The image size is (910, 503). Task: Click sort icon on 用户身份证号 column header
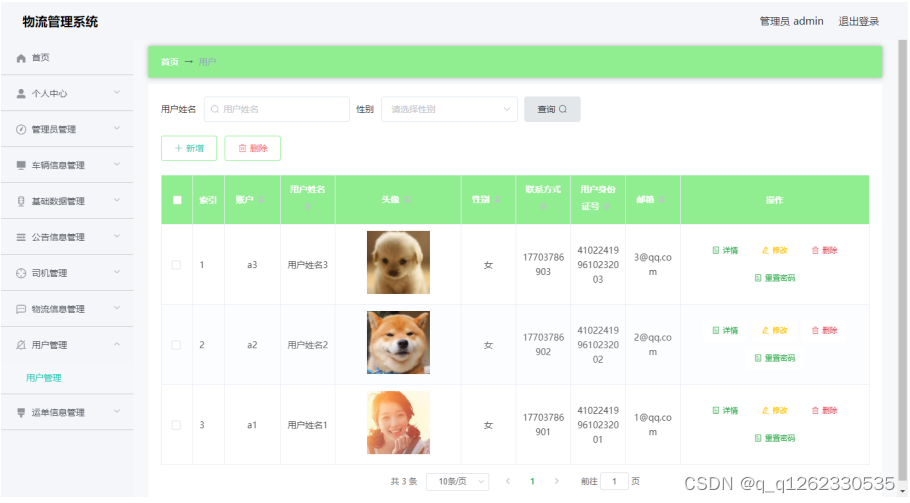click(606, 207)
